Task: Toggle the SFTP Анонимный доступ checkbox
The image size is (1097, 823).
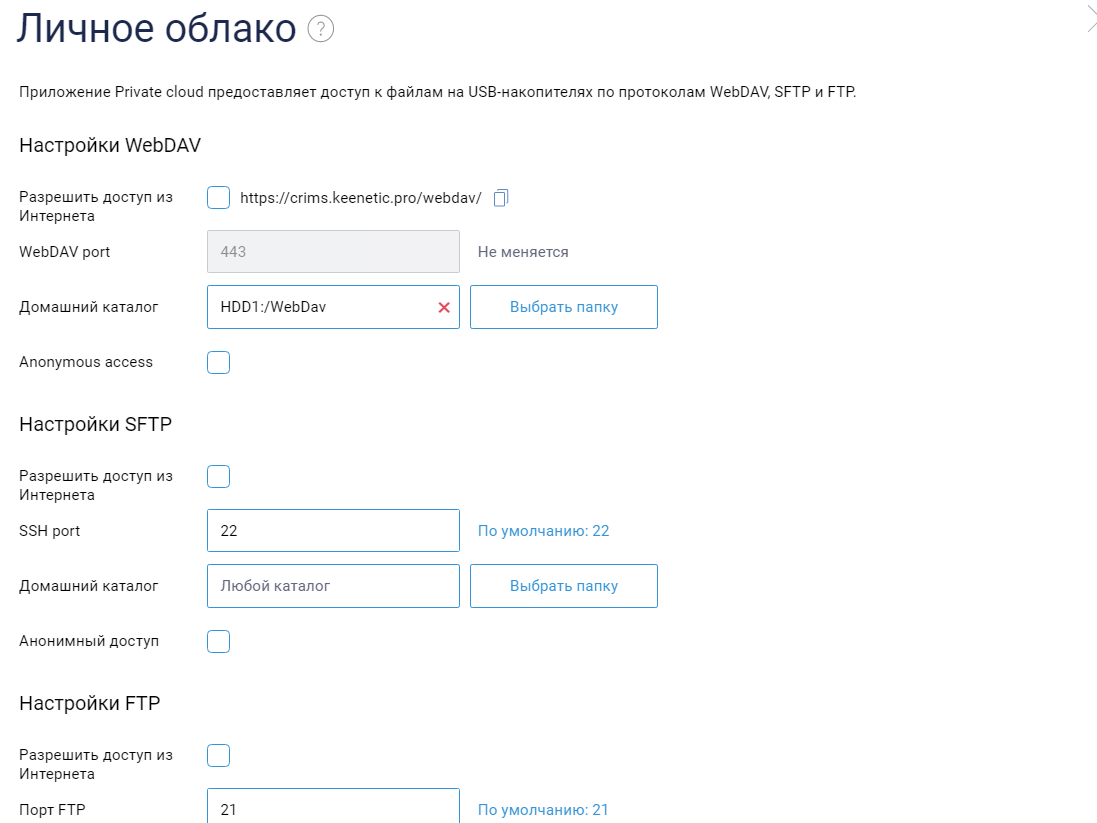Action: tap(218, 641)
